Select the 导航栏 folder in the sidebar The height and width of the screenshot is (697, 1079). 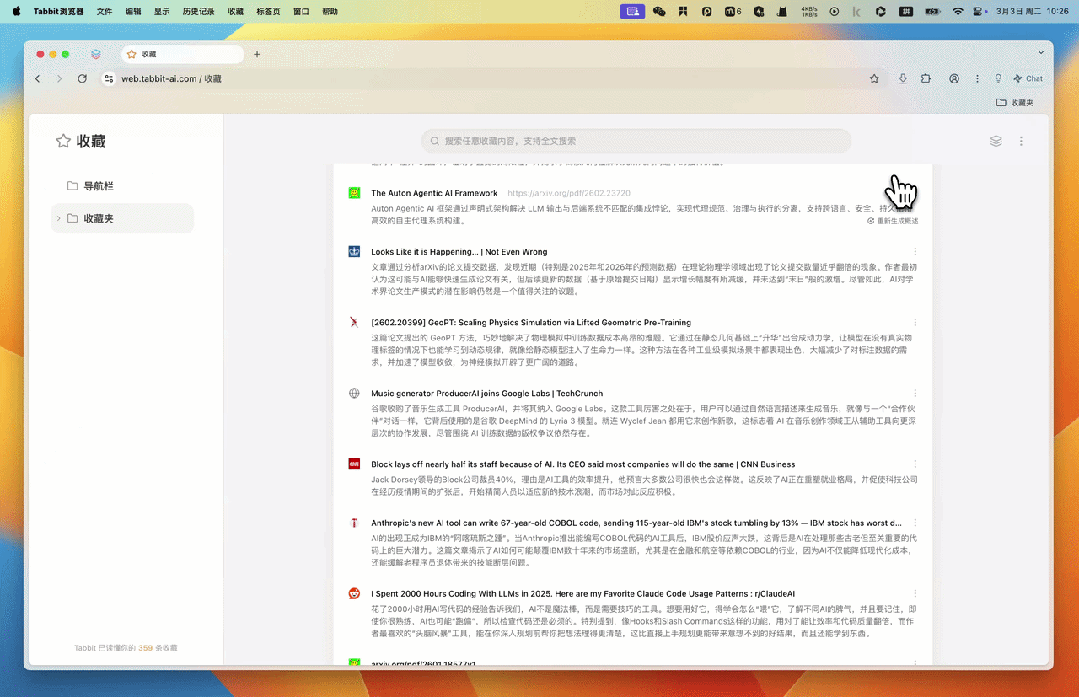coord(96,186)
